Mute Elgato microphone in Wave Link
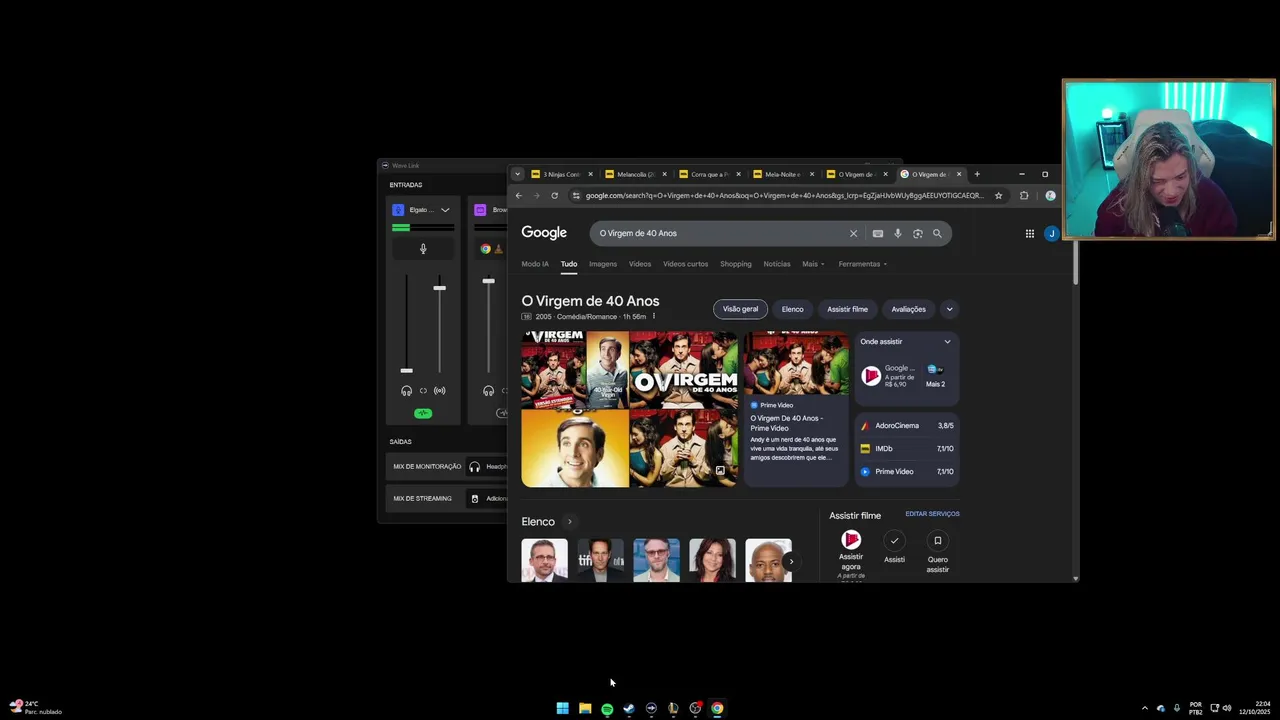The image size is (1280, 720). [423, 249]
